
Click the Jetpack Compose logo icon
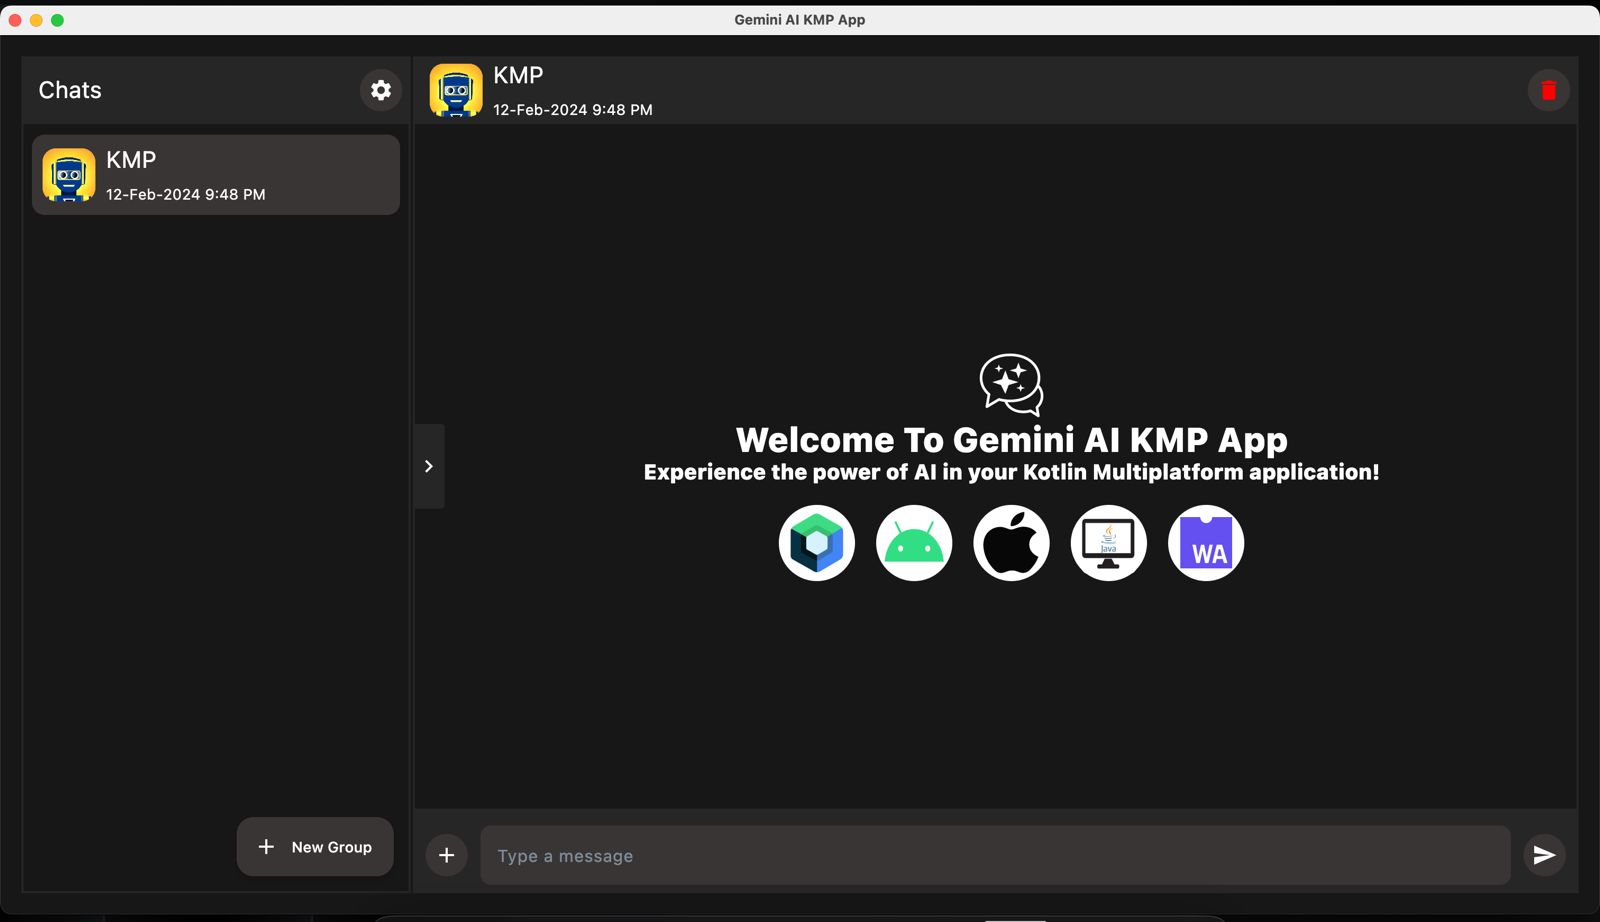tap(817, 543)
